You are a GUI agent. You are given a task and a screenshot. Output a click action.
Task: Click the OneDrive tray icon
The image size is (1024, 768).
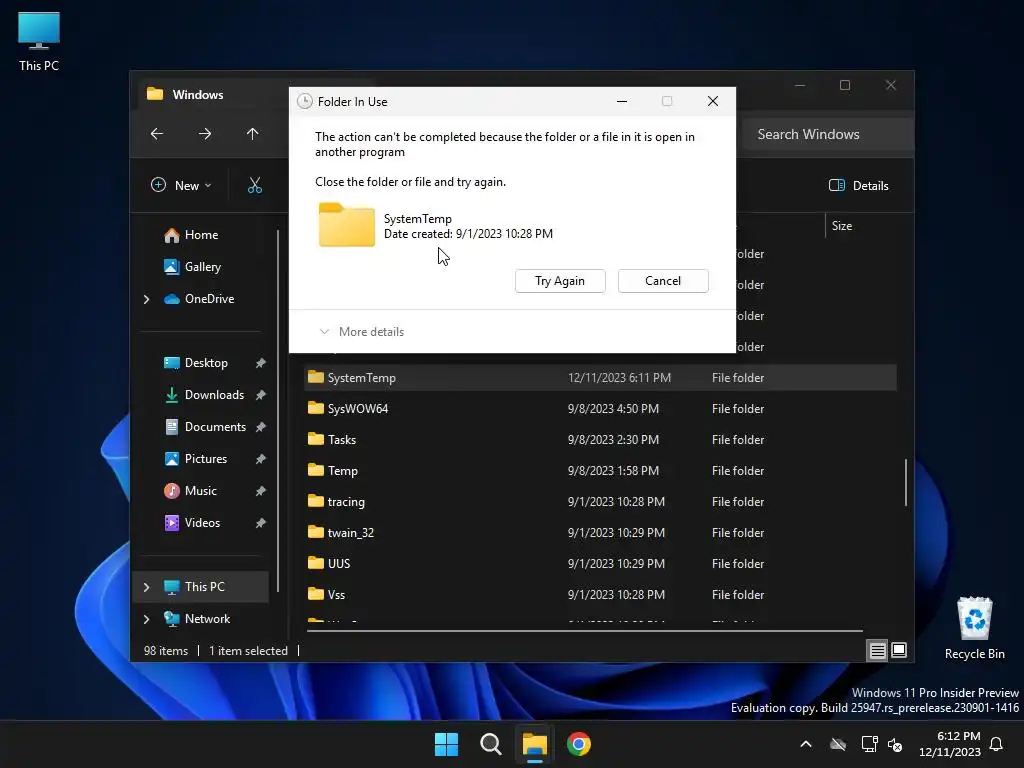(838, 744)
